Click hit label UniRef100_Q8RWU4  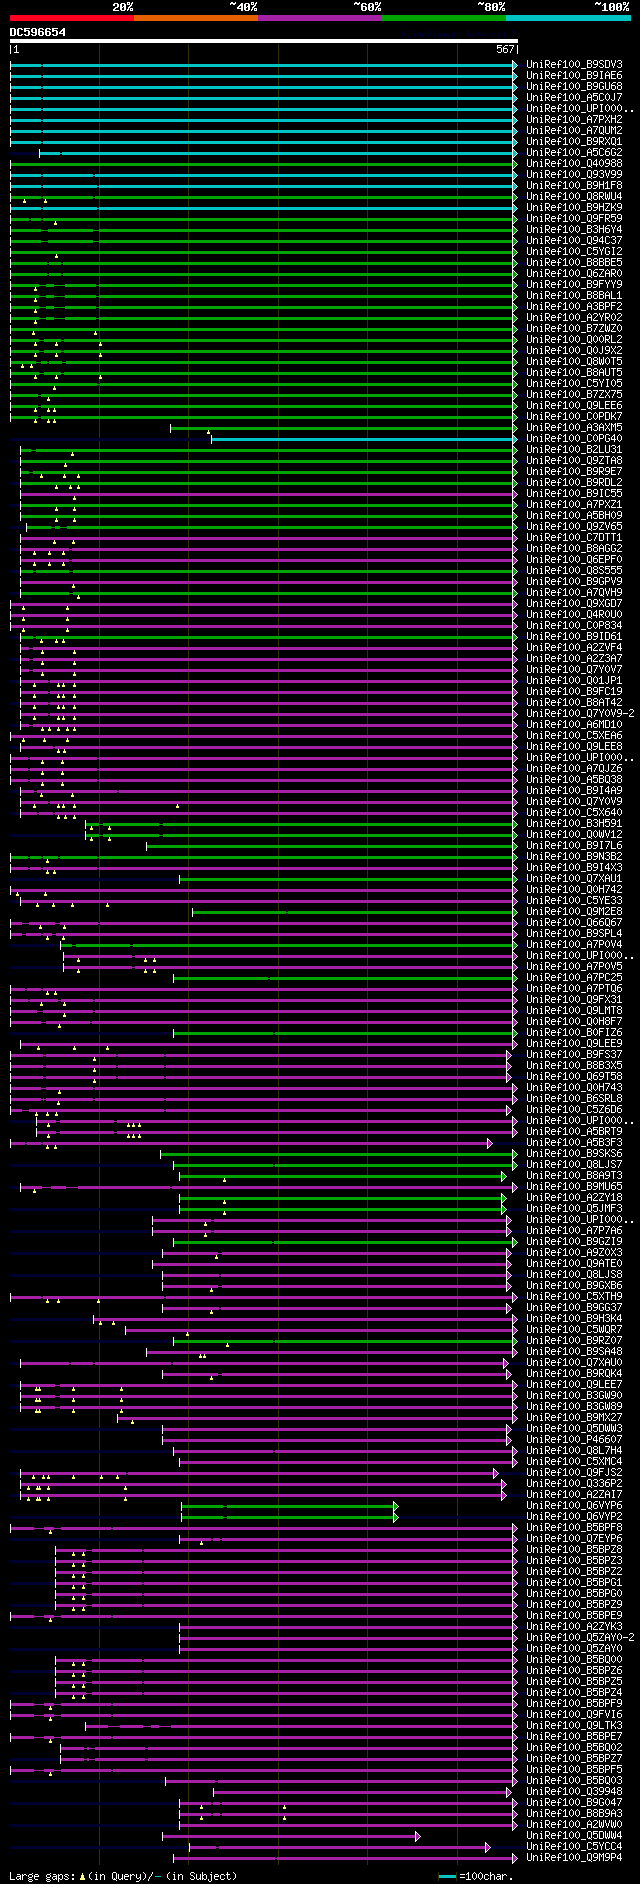click(574, 197)
